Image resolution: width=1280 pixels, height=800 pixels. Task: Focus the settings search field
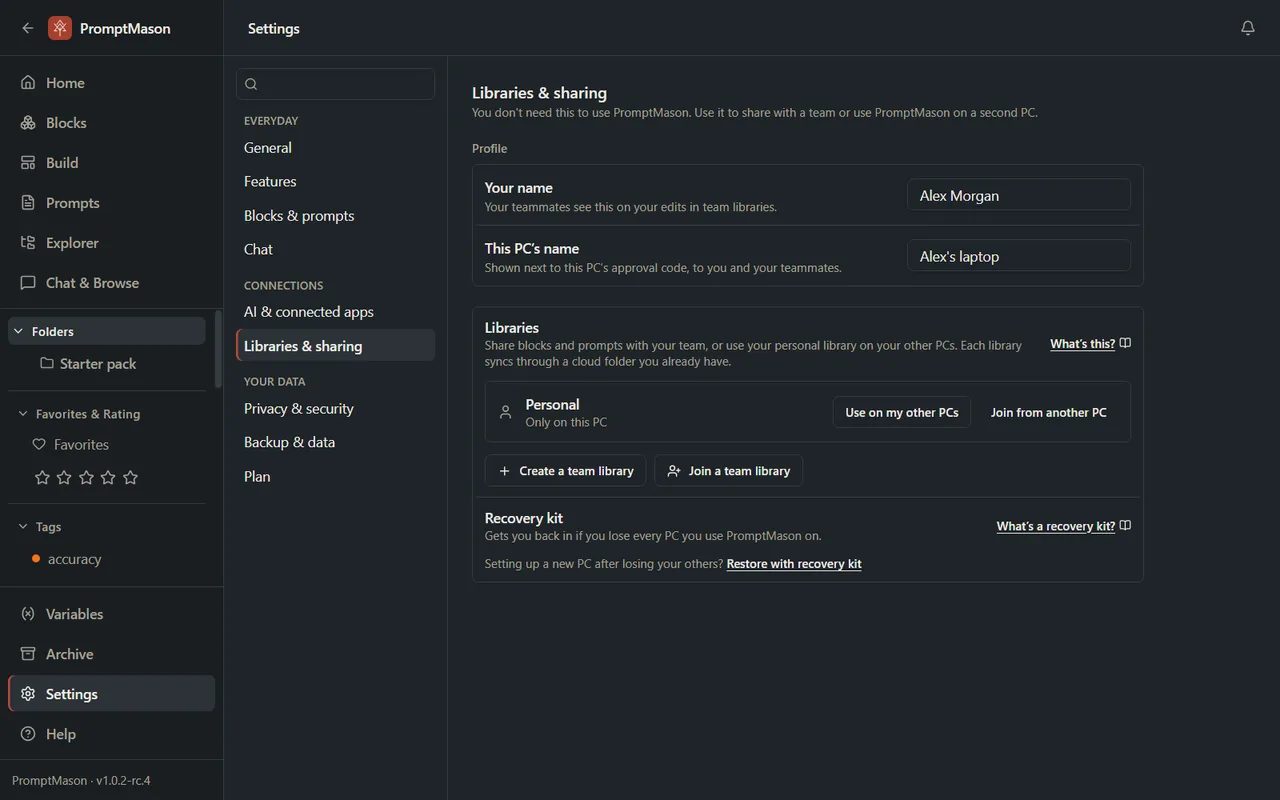click(335, 84)
